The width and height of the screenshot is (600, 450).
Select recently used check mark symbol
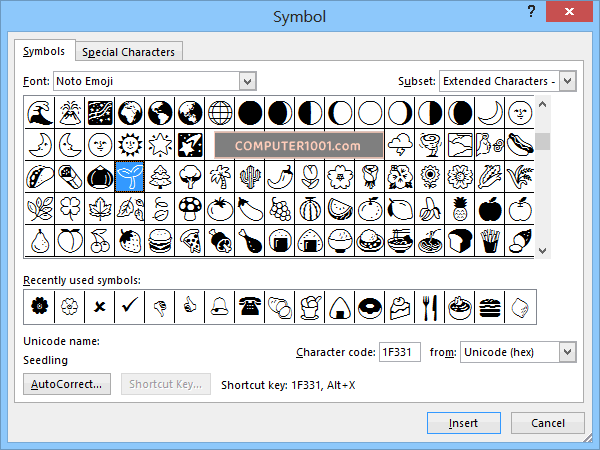130,307
